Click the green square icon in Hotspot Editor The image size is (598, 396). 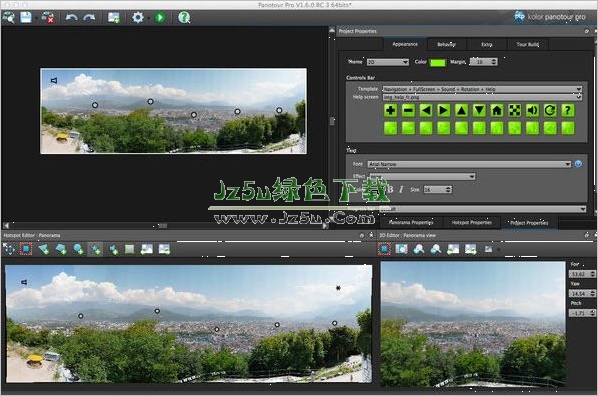130,250
